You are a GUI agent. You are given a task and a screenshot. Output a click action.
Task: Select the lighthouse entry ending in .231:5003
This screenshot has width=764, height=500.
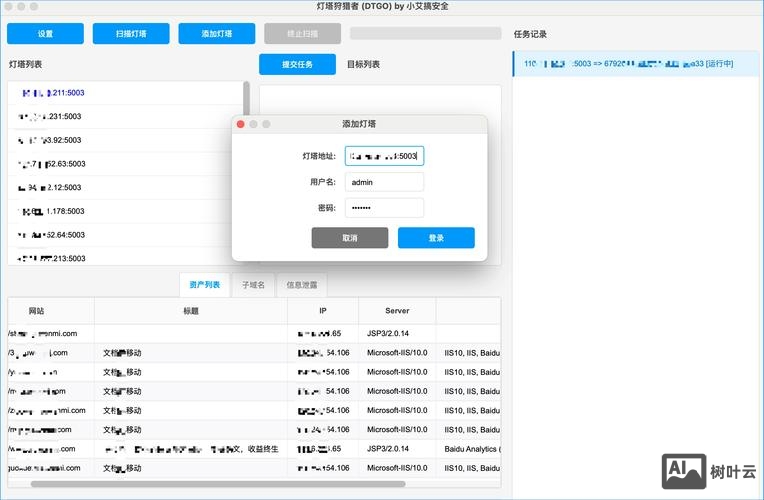pos(125,116)
